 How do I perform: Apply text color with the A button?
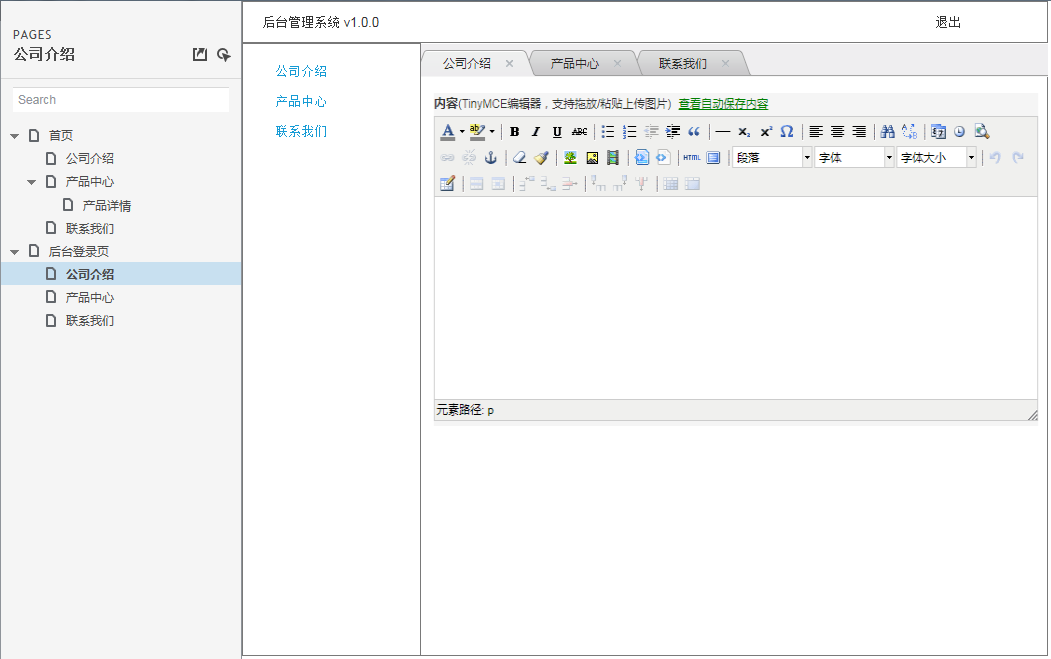pos(448,131)
